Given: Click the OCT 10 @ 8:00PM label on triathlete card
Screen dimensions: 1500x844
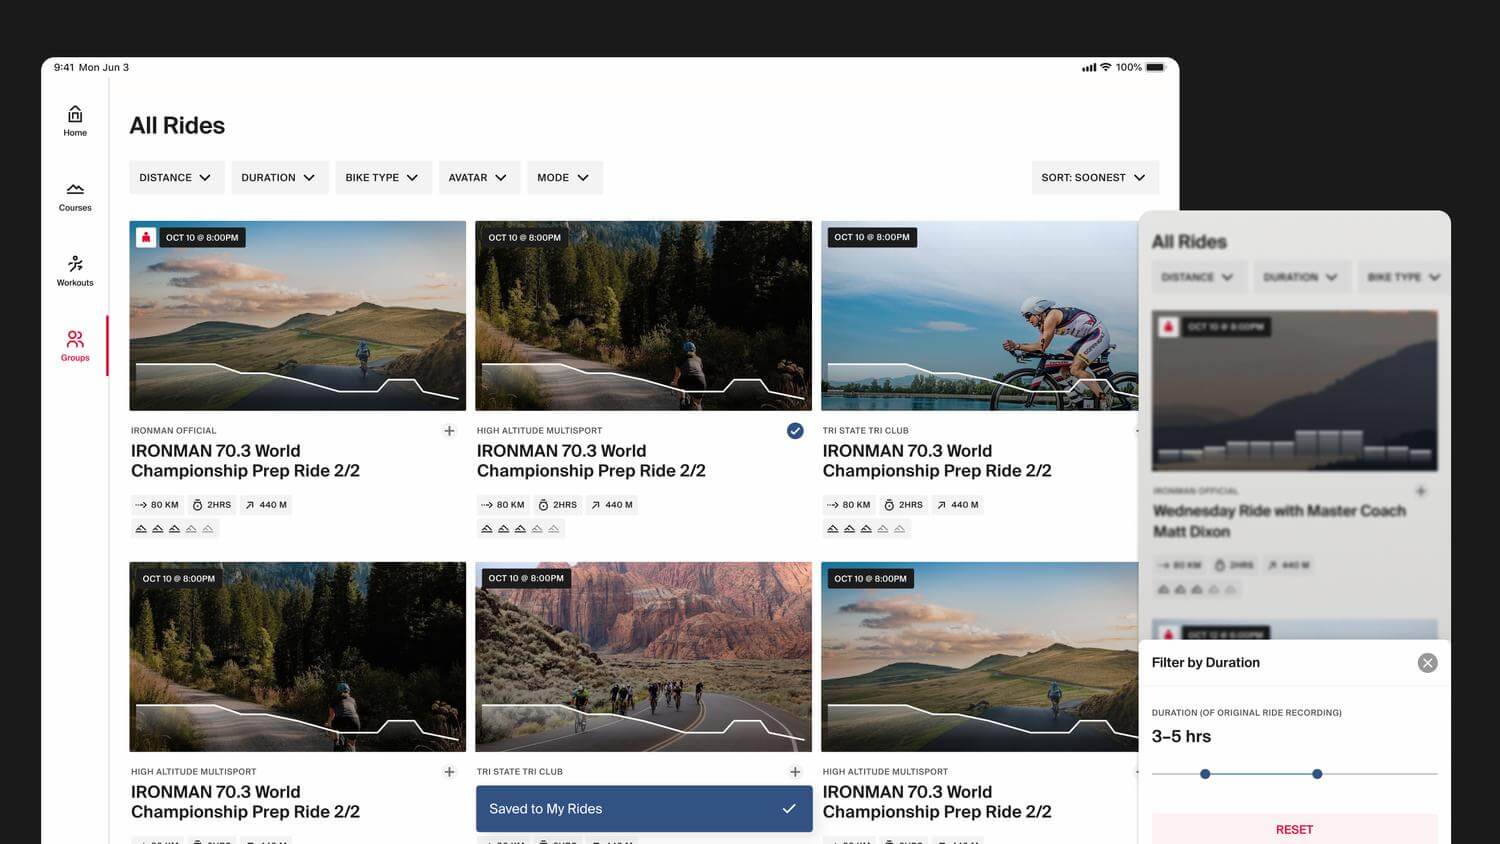Looking at the screenshot, I should coord(872,238).
